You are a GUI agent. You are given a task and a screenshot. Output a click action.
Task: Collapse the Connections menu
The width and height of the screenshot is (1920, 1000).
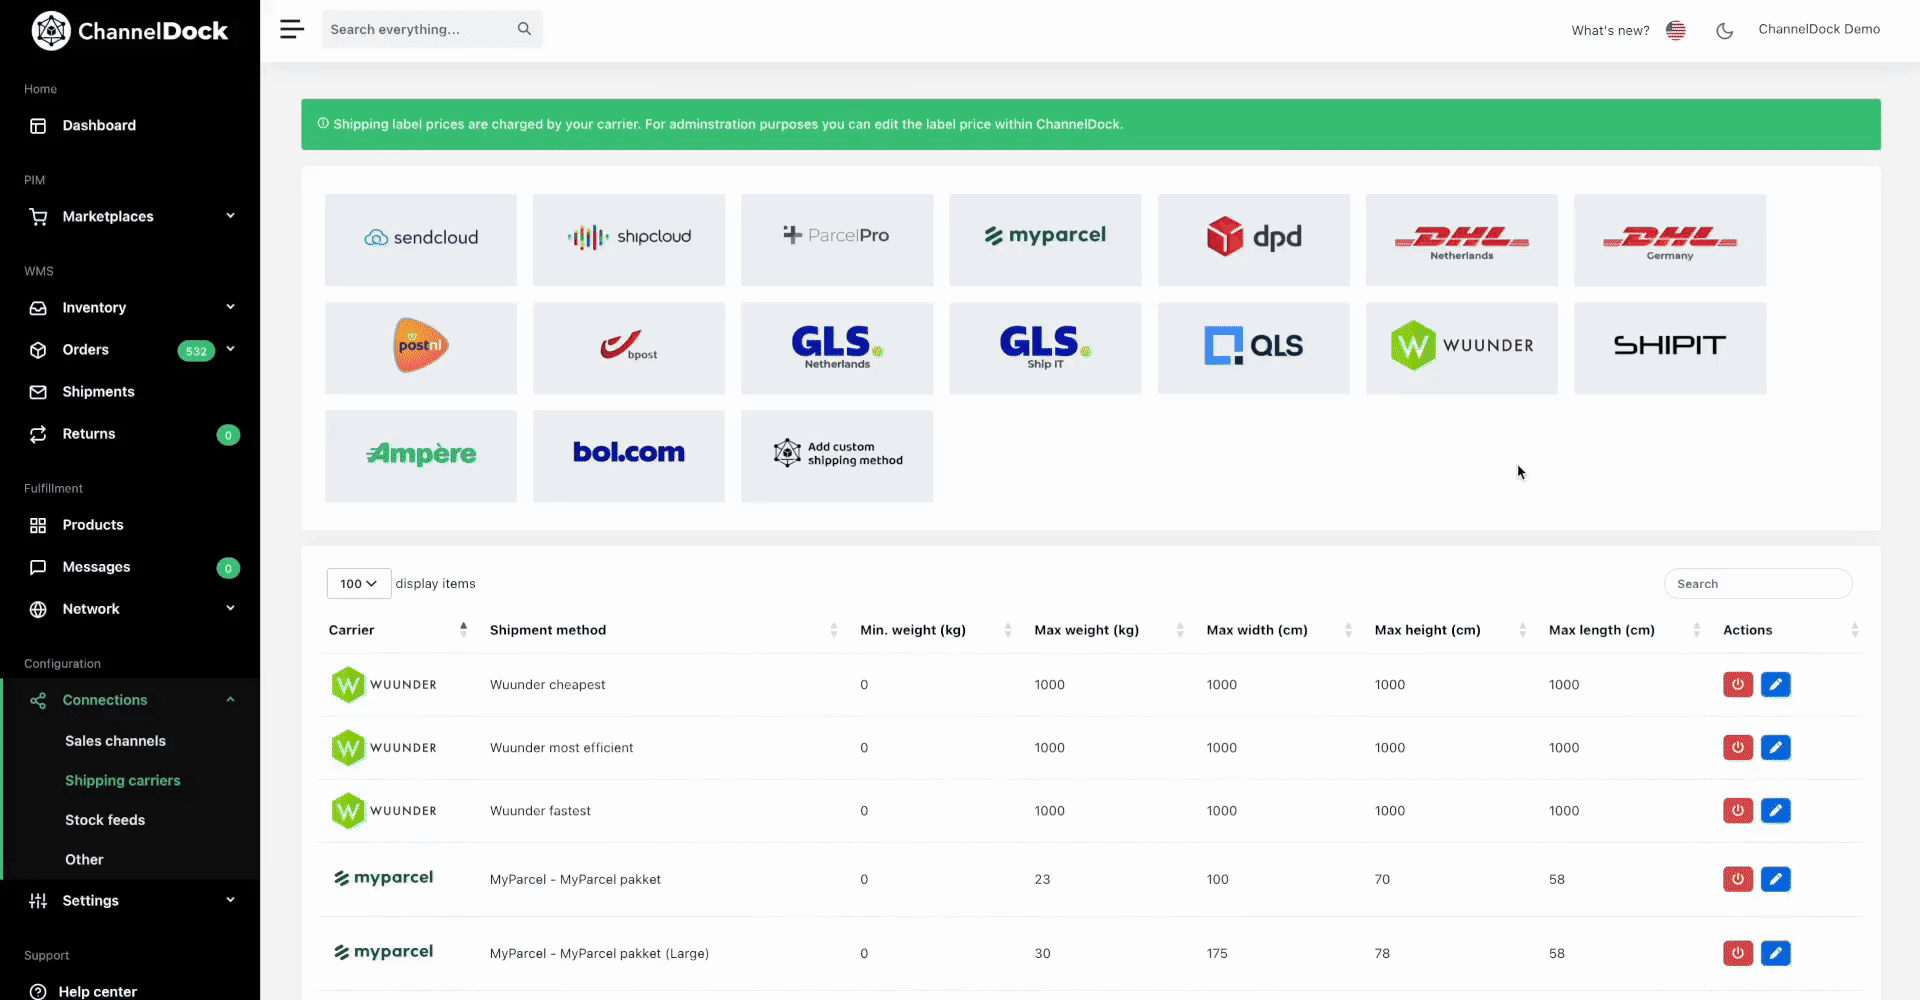(x=130, y=700)
